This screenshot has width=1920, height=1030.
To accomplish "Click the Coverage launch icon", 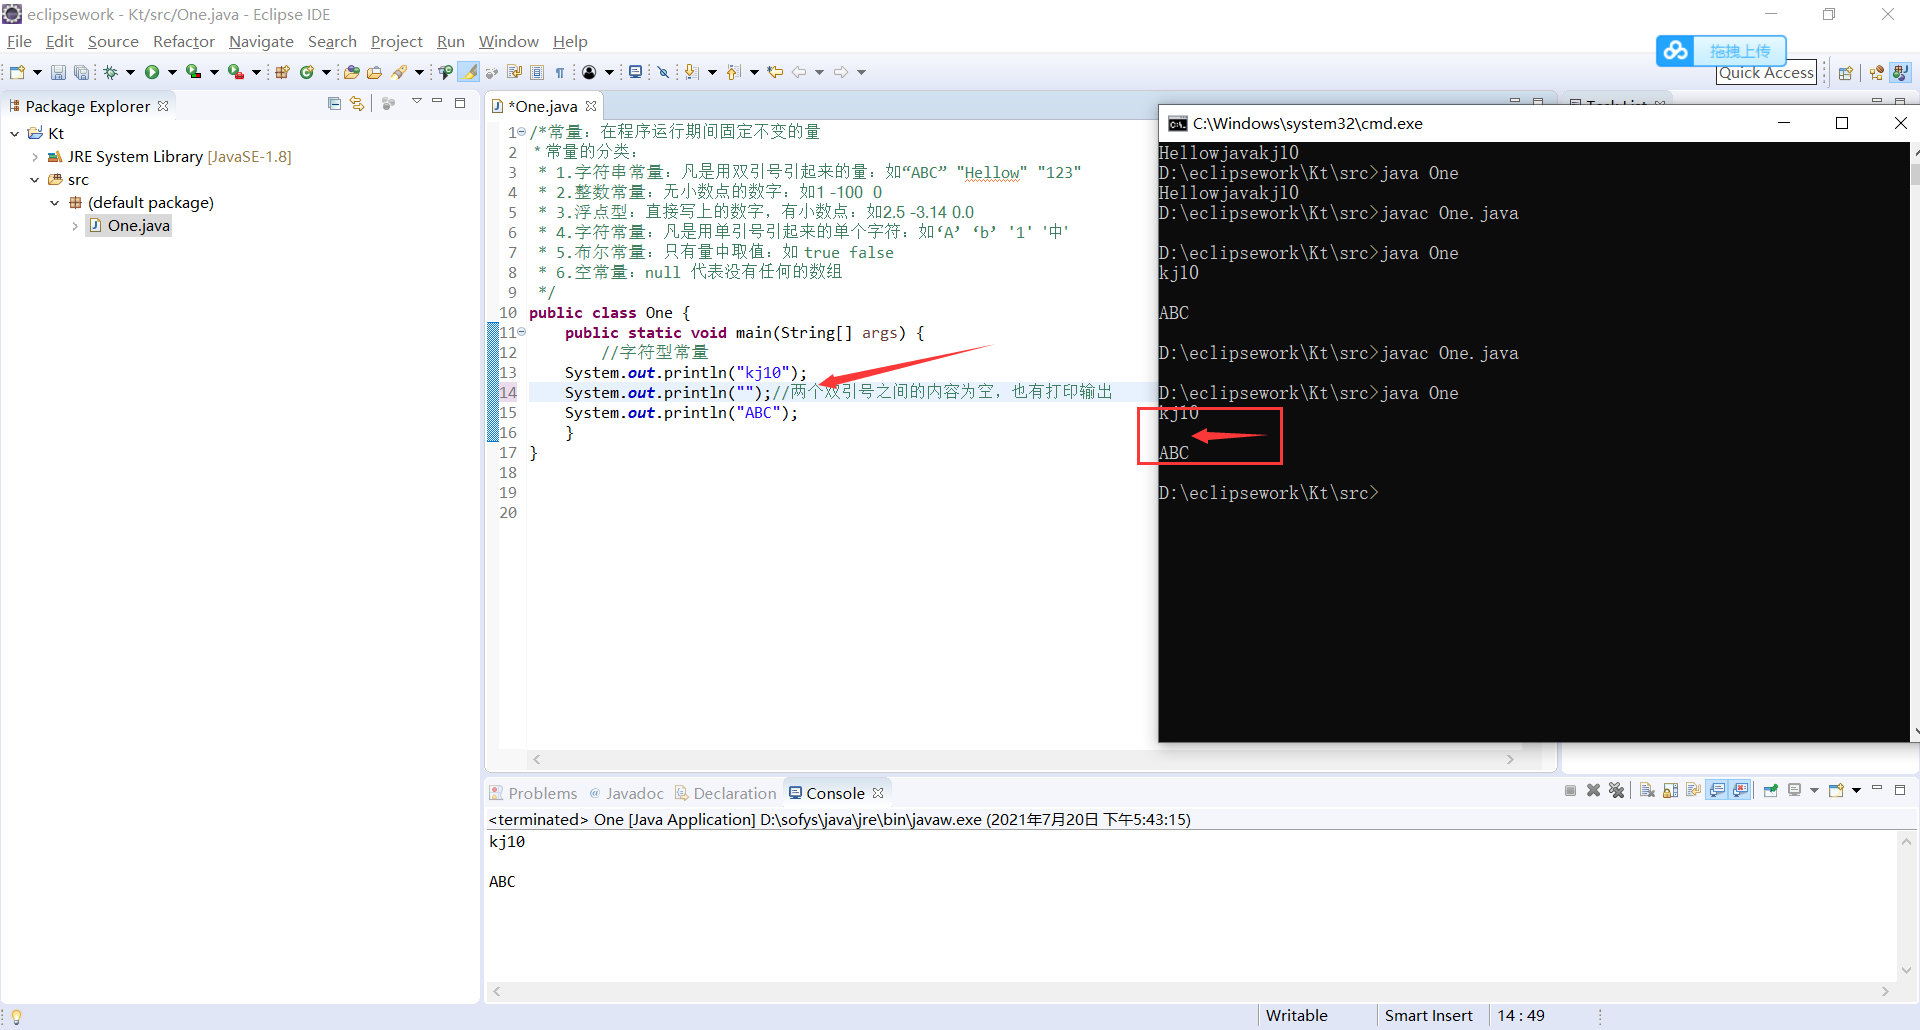I will point(193,72).
